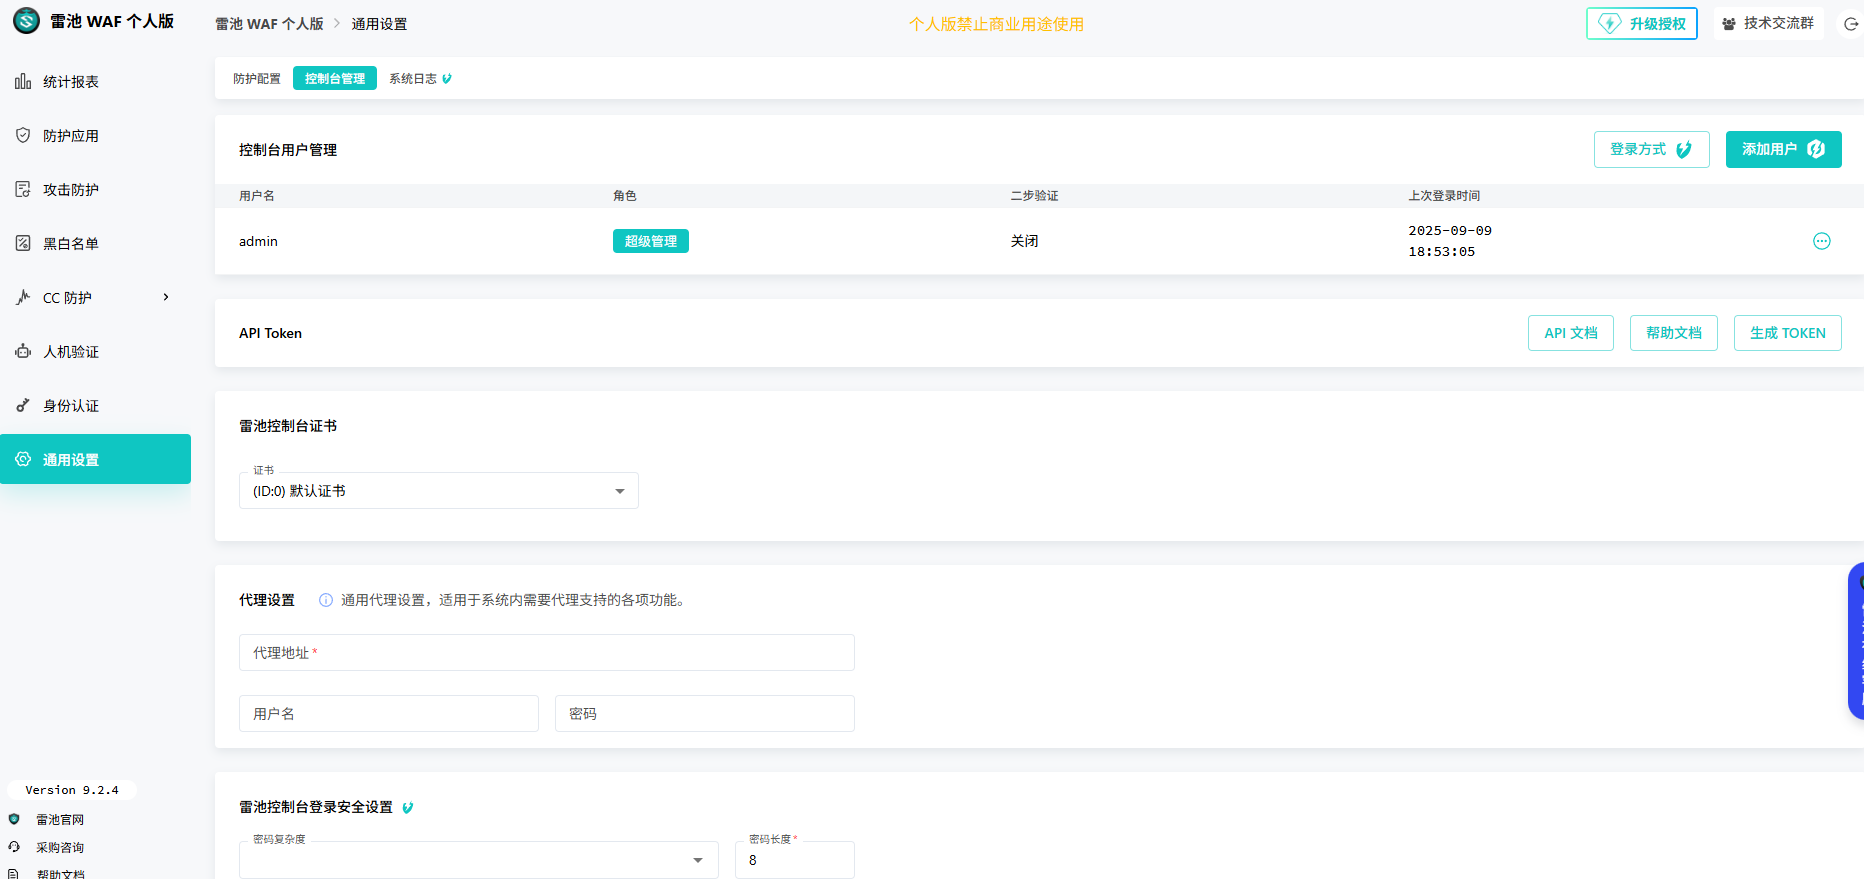This screenshot has width=1864, height=879.
Task: Focus the proxy 用户名 input field
Action: tap(389, 714)
